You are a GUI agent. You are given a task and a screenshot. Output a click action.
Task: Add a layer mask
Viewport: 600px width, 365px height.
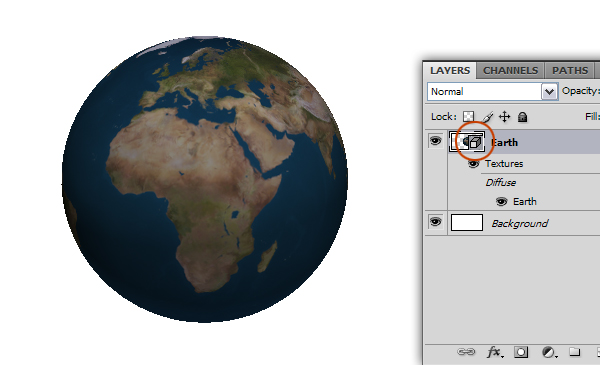[x=521, y=352]
